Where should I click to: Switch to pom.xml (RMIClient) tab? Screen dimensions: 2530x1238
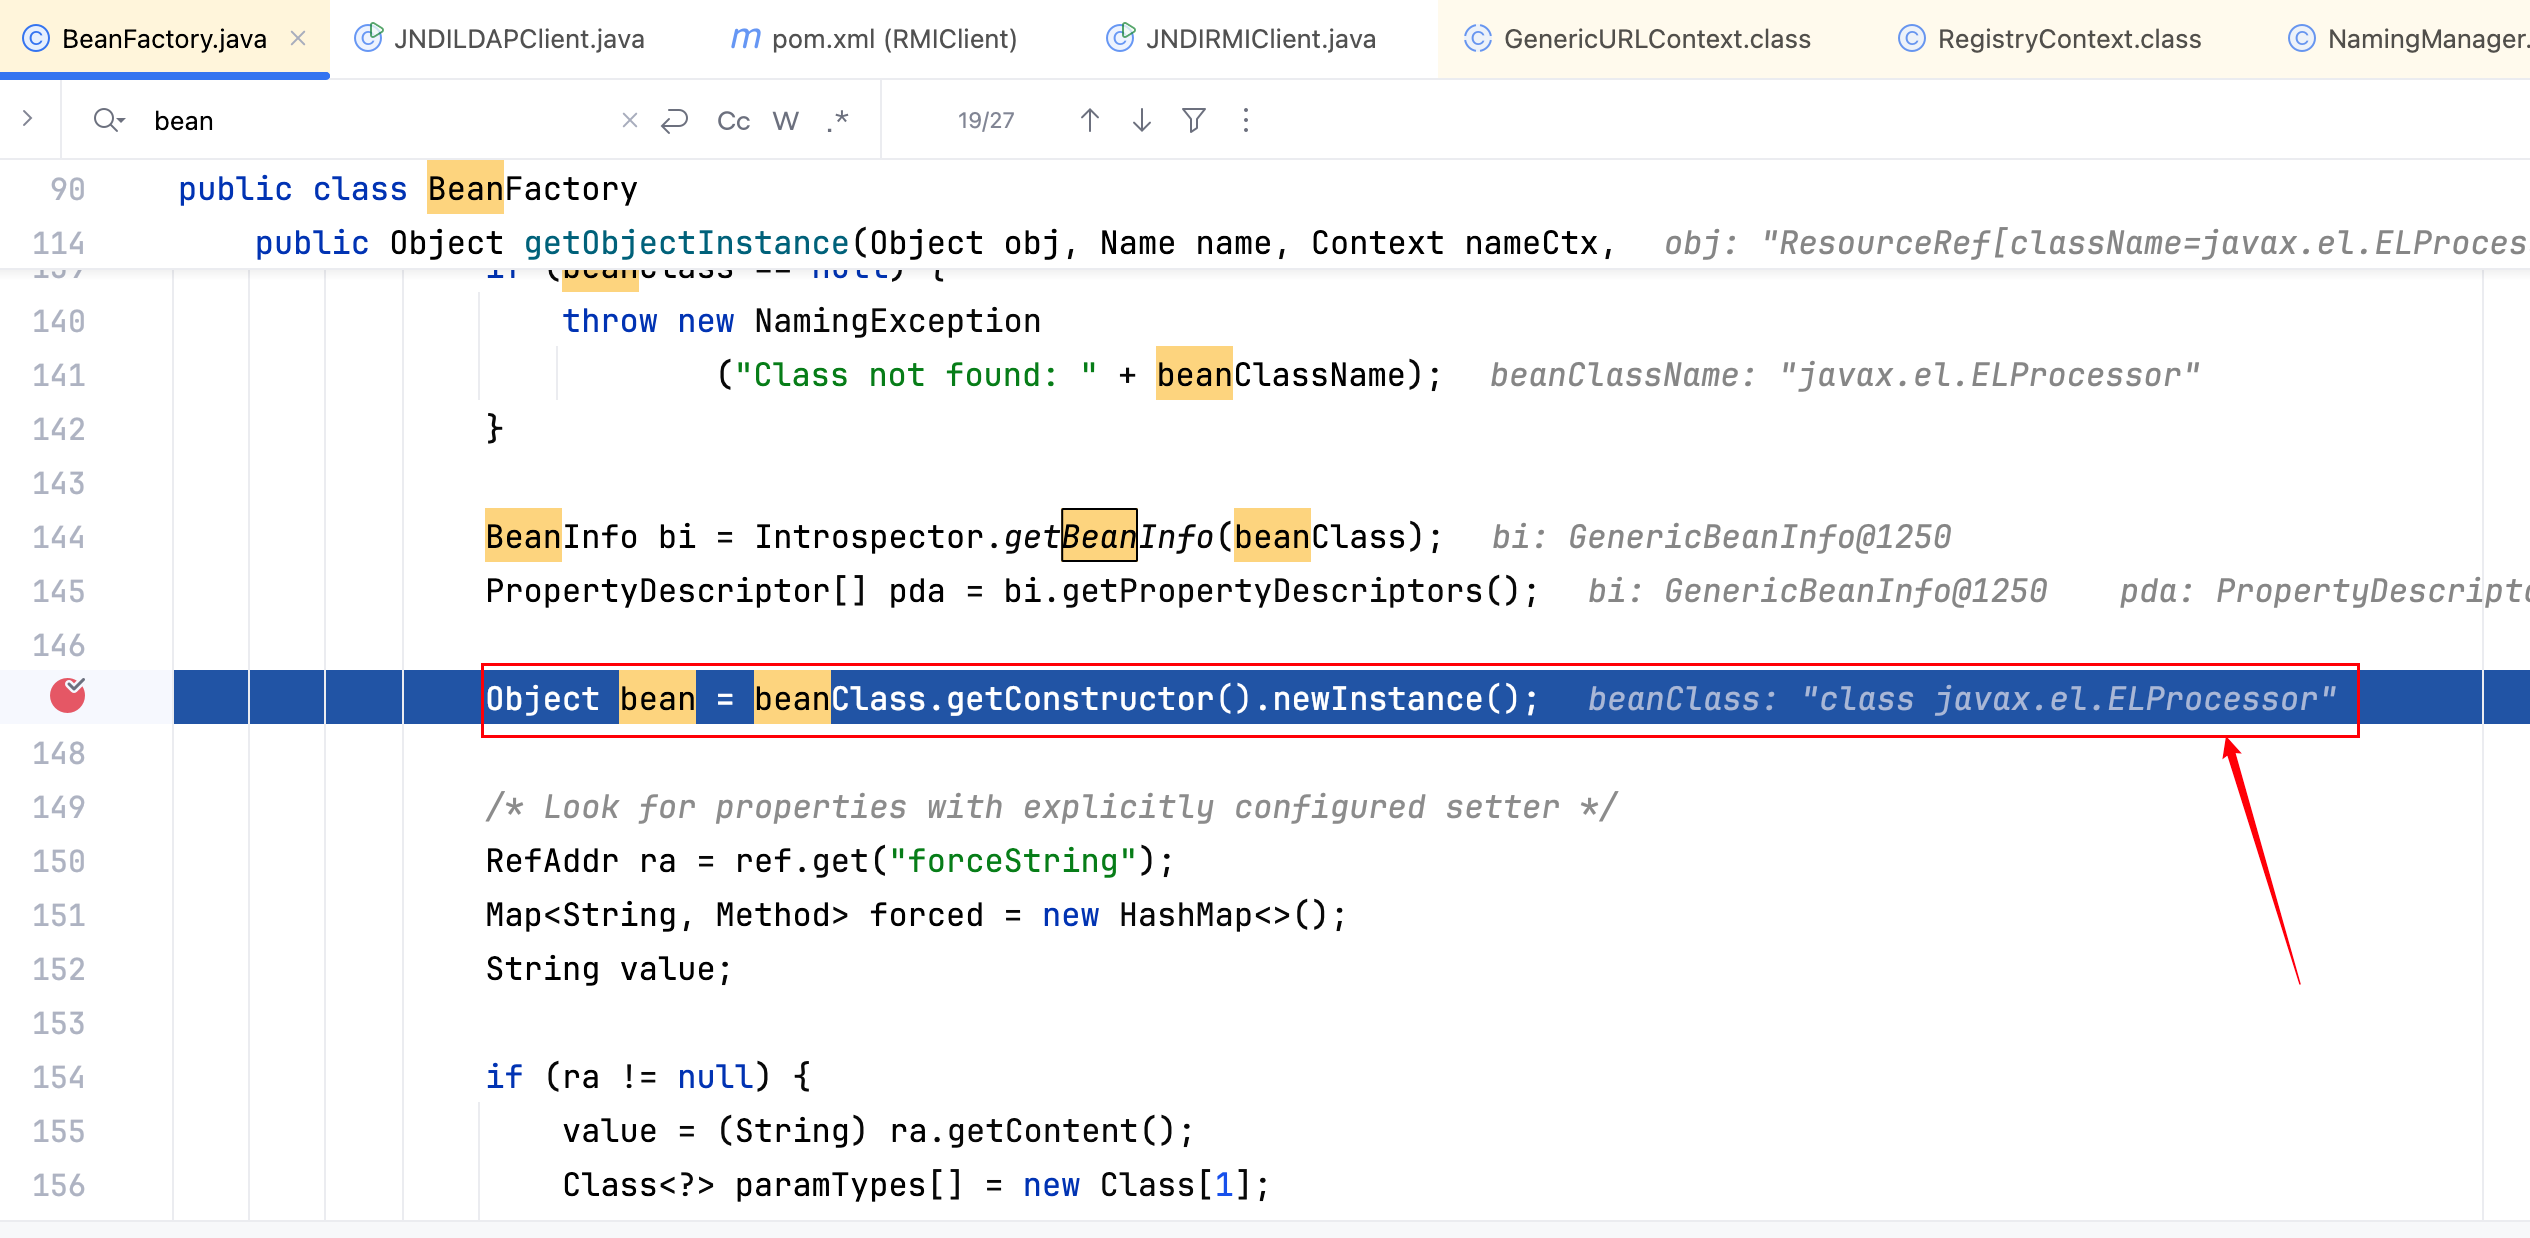[873, 38]
